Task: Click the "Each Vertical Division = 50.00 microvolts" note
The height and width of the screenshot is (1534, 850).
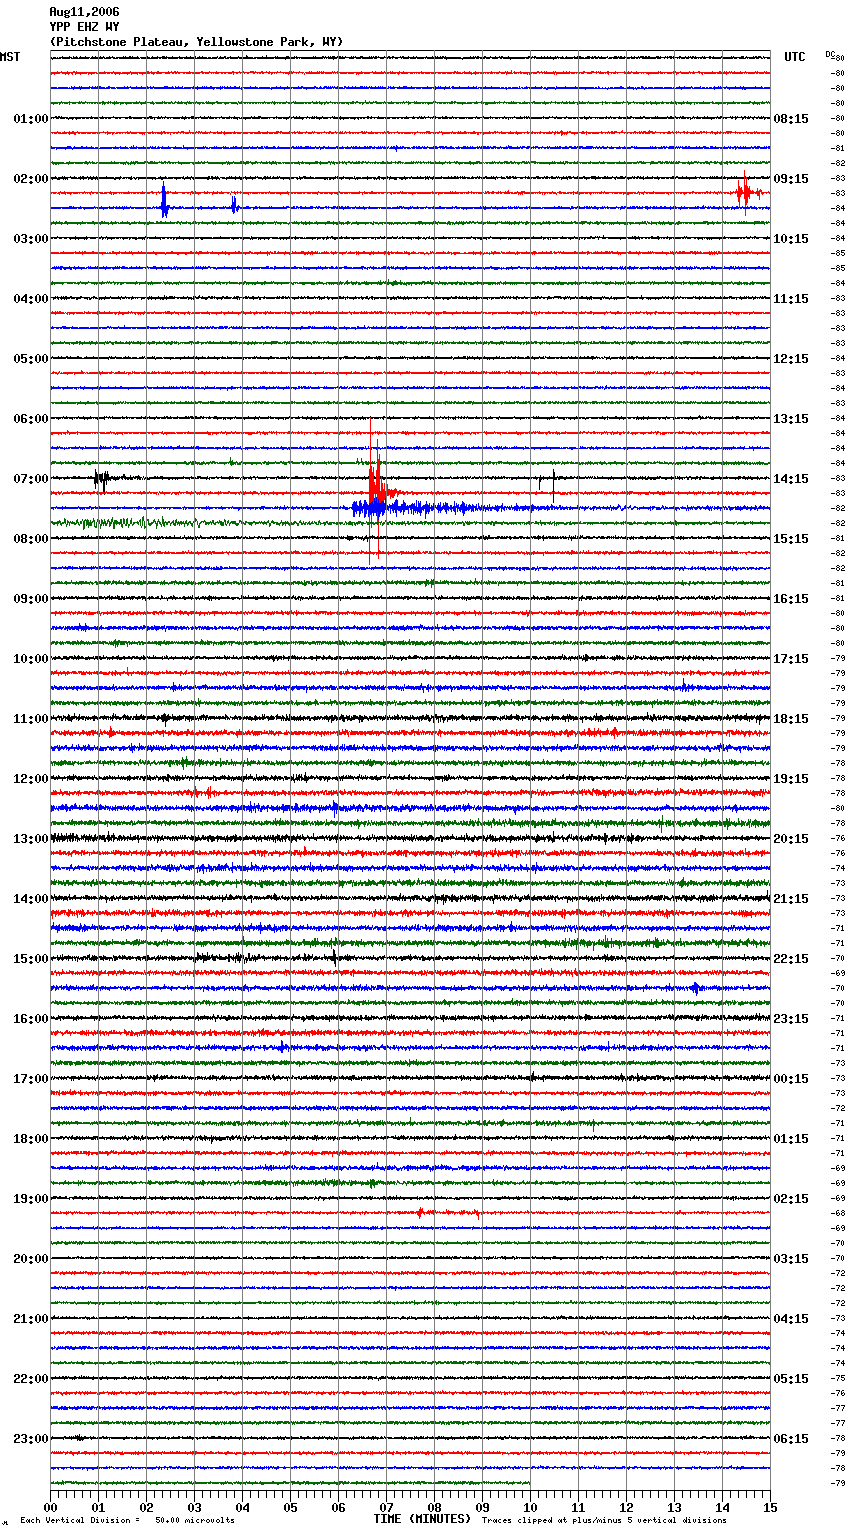Action: [127, 1521]
